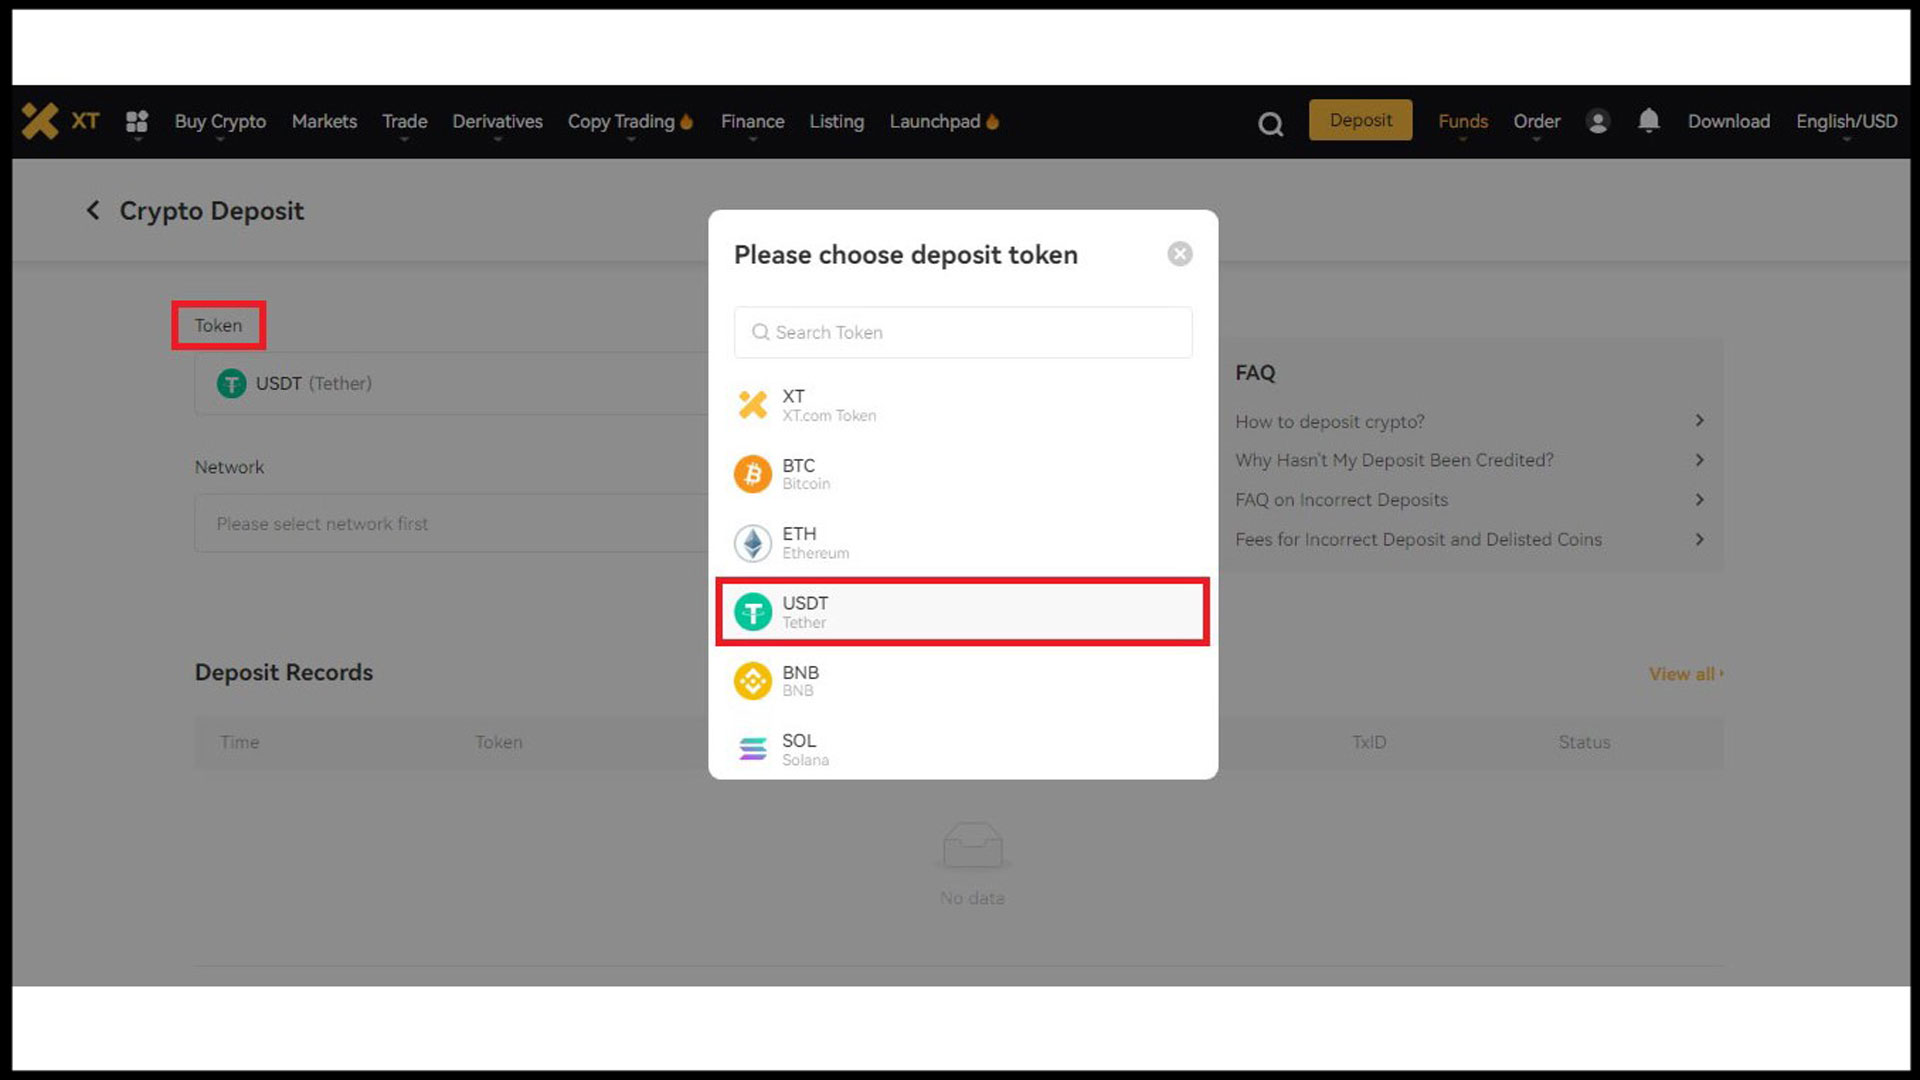
Task: Expand chevron beside 'Fees for Incorrect Deposit'
Action: coord(1699,539)
